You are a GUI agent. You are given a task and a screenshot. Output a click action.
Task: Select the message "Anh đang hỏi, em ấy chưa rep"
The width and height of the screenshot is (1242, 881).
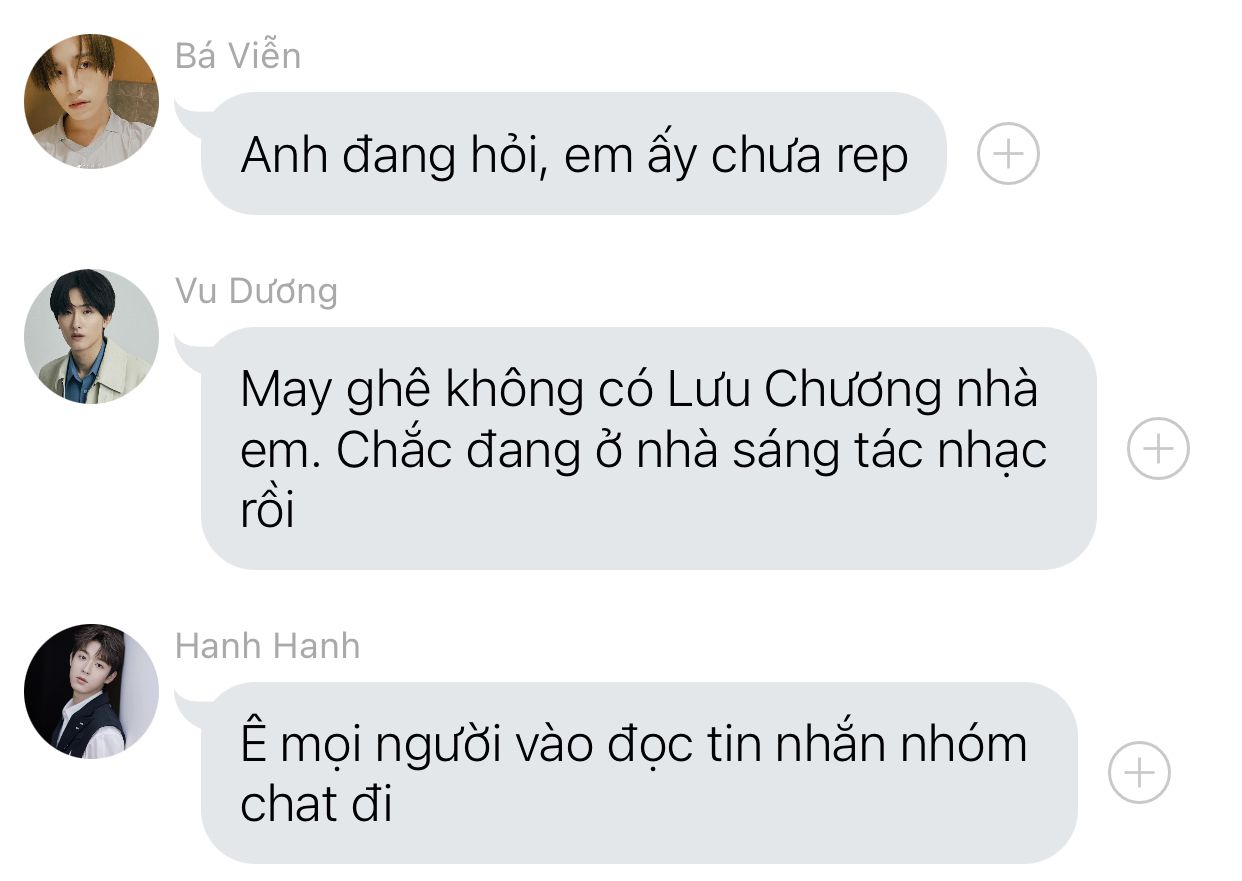coord(573,153)
